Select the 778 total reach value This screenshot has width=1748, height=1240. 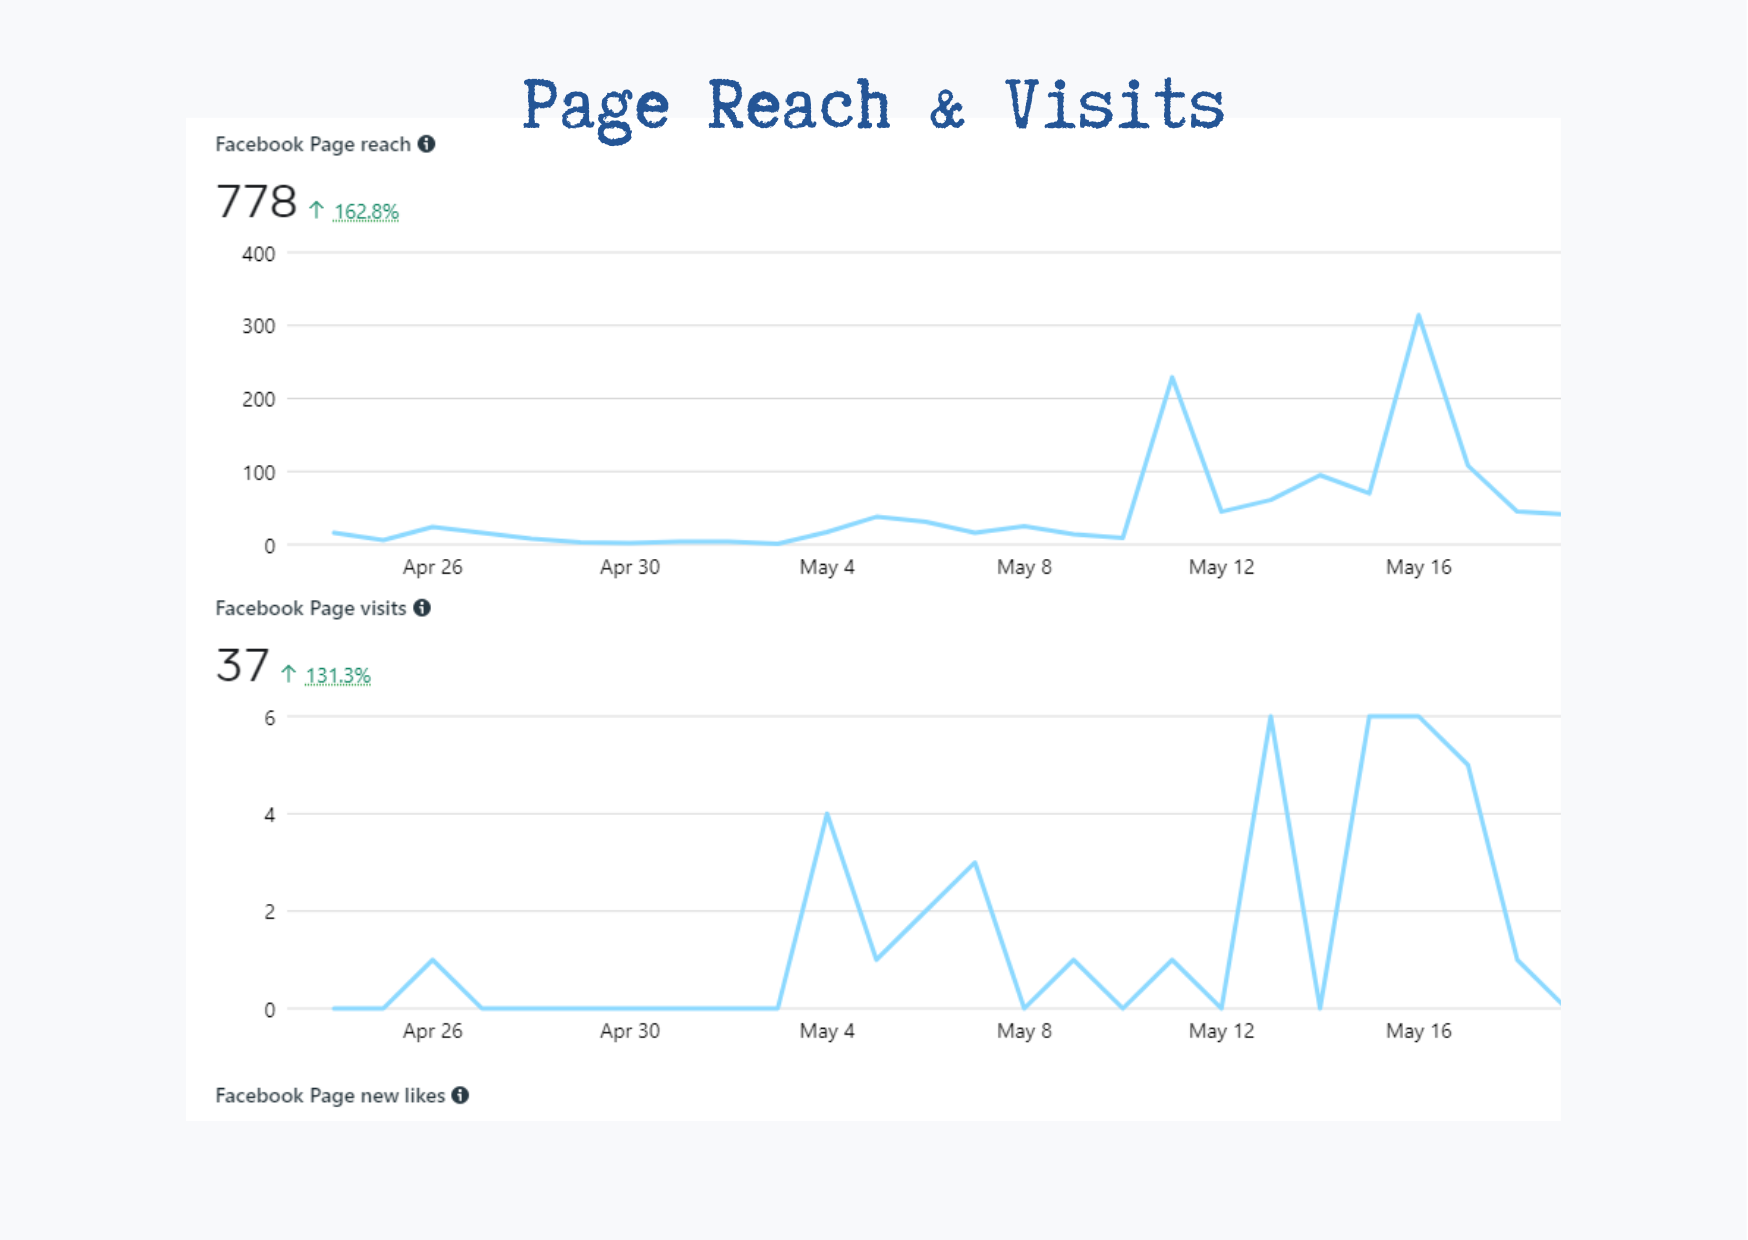257,201
